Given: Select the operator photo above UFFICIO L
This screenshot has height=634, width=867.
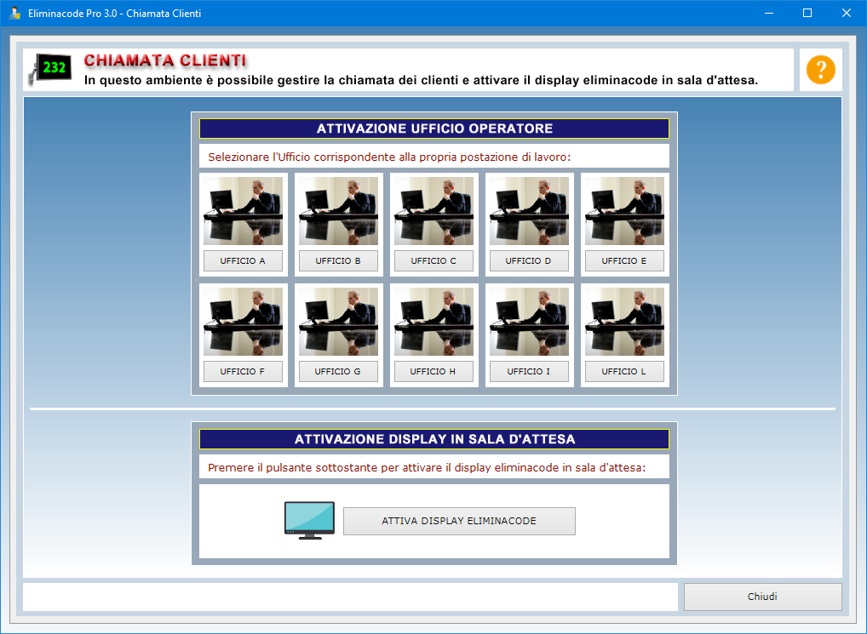Looking at the screenshot, I should coord(625,321).
